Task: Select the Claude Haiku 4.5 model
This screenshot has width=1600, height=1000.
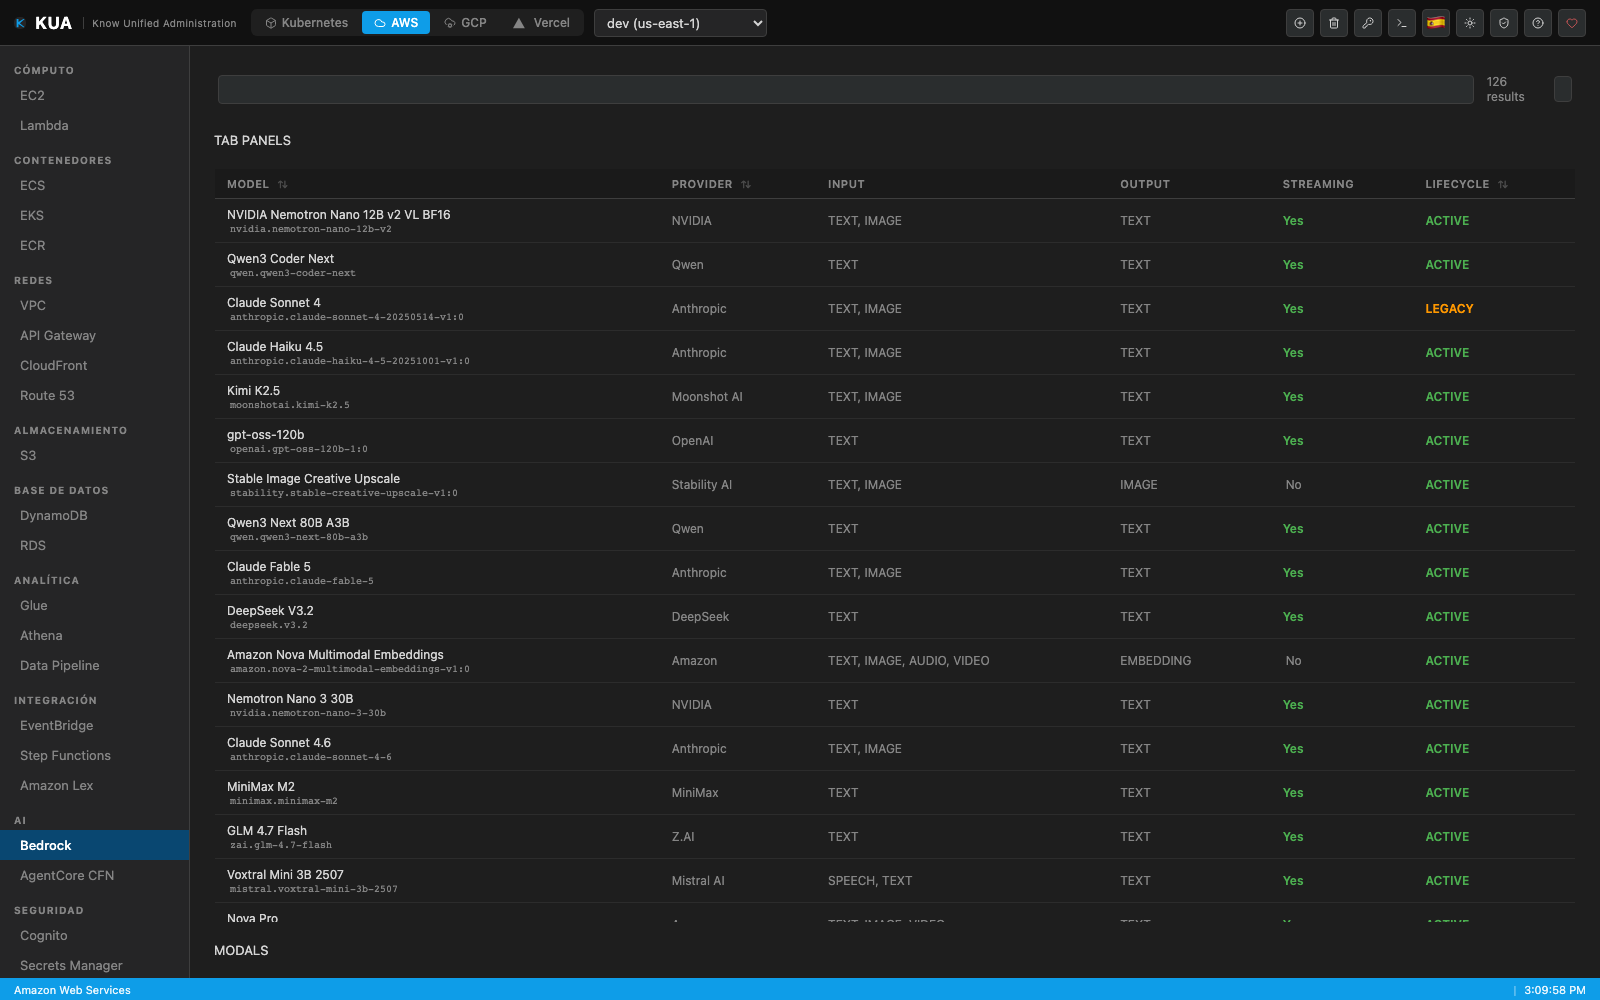Action: (x=894, y=353)
